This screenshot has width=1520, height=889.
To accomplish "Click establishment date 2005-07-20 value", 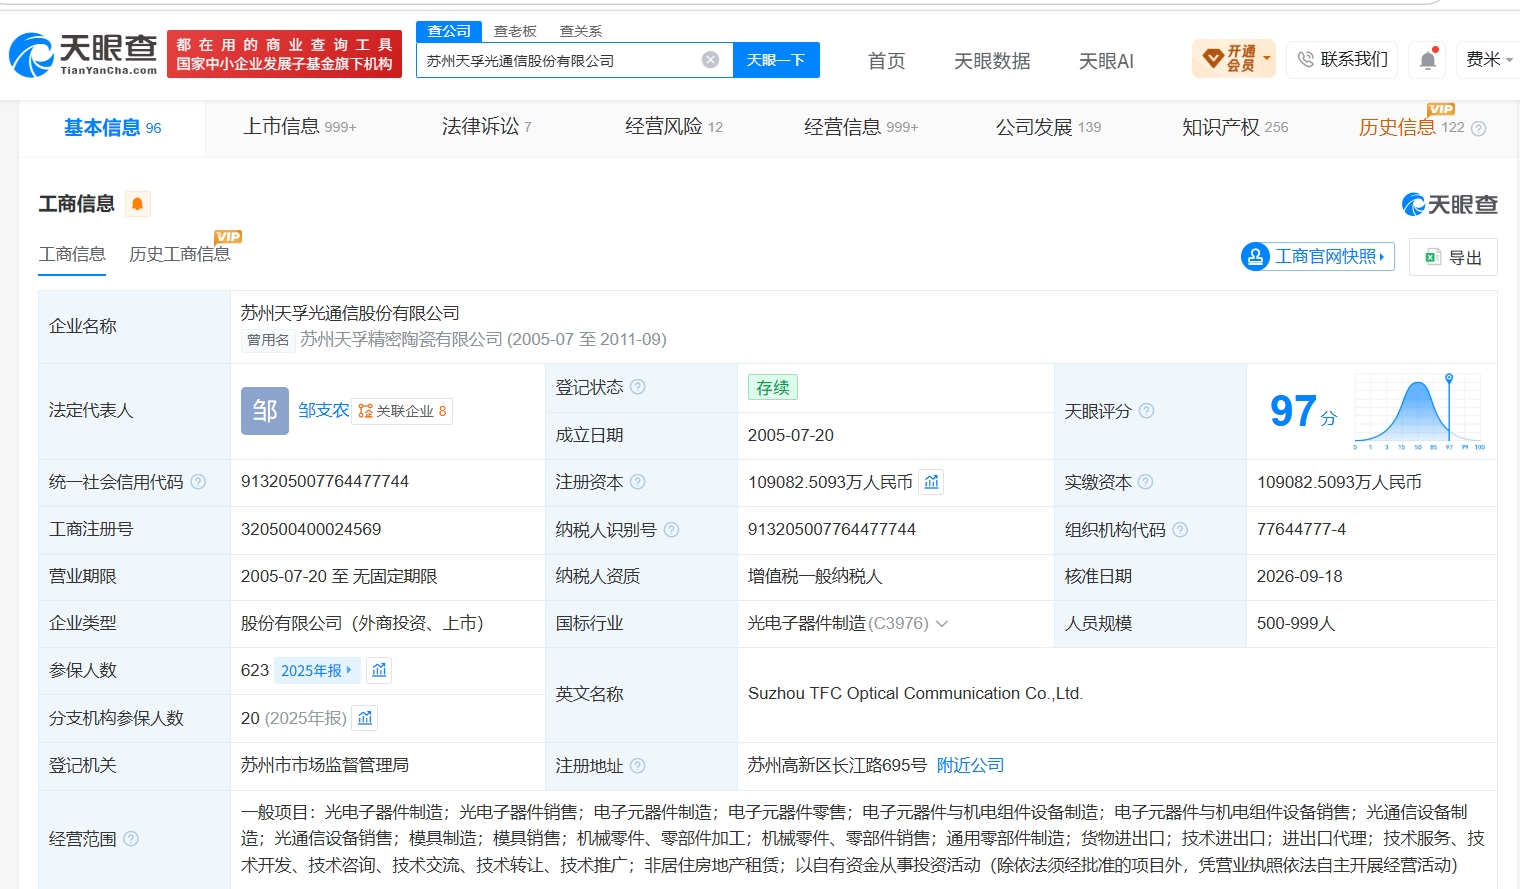I will (x=791, y=436).
